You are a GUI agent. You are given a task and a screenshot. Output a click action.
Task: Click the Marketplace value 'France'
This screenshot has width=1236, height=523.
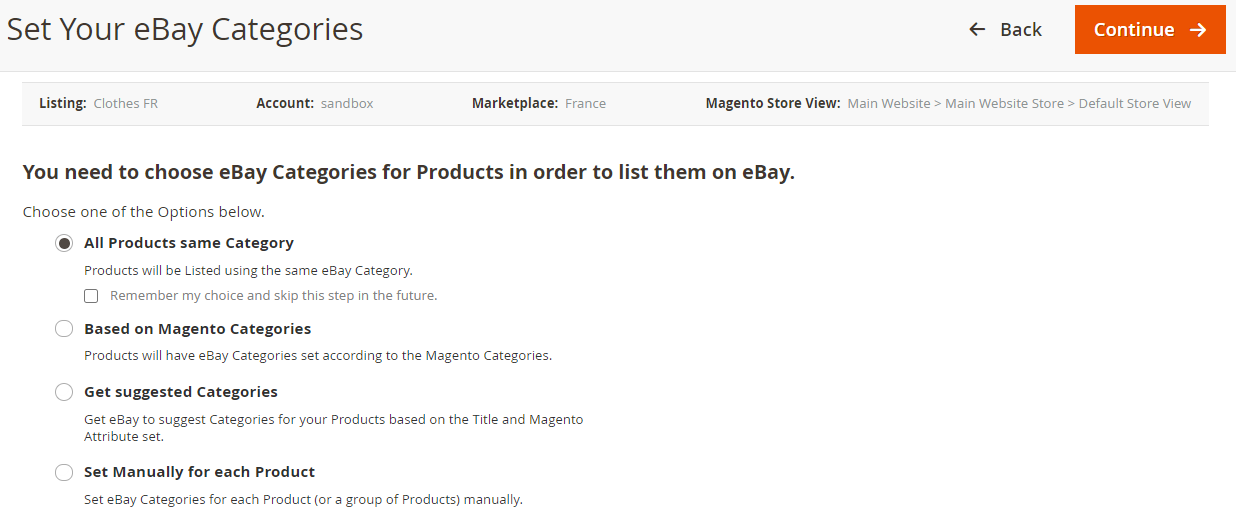[585, 103]
